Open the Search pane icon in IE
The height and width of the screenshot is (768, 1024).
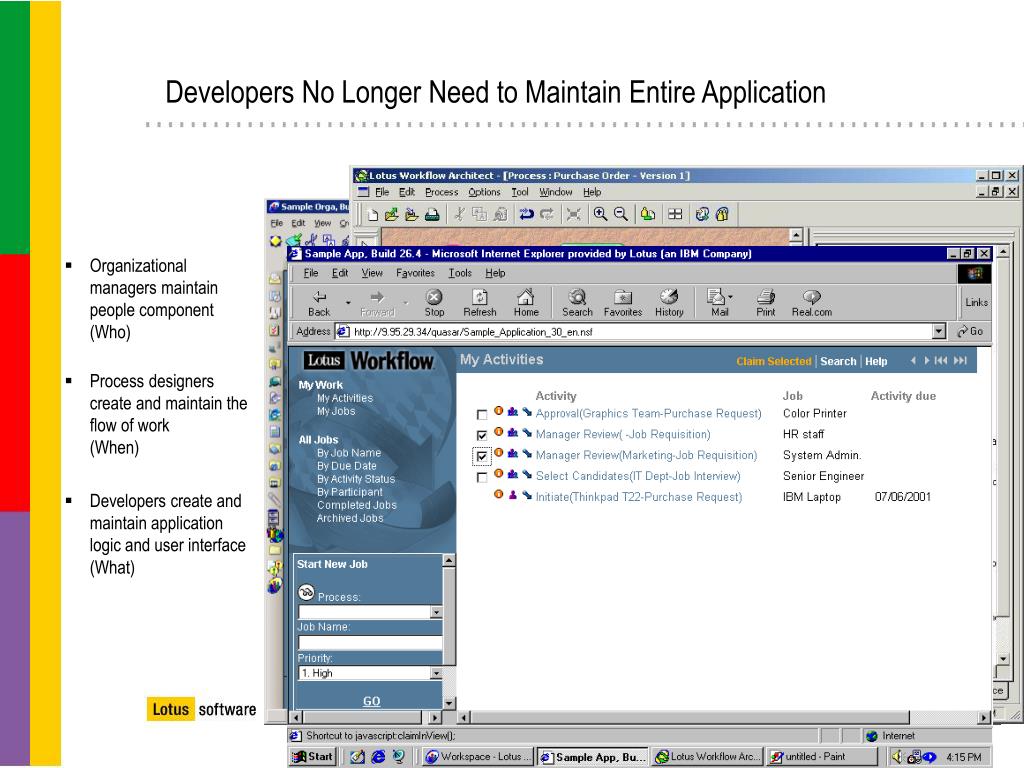(x=577, y=304)
